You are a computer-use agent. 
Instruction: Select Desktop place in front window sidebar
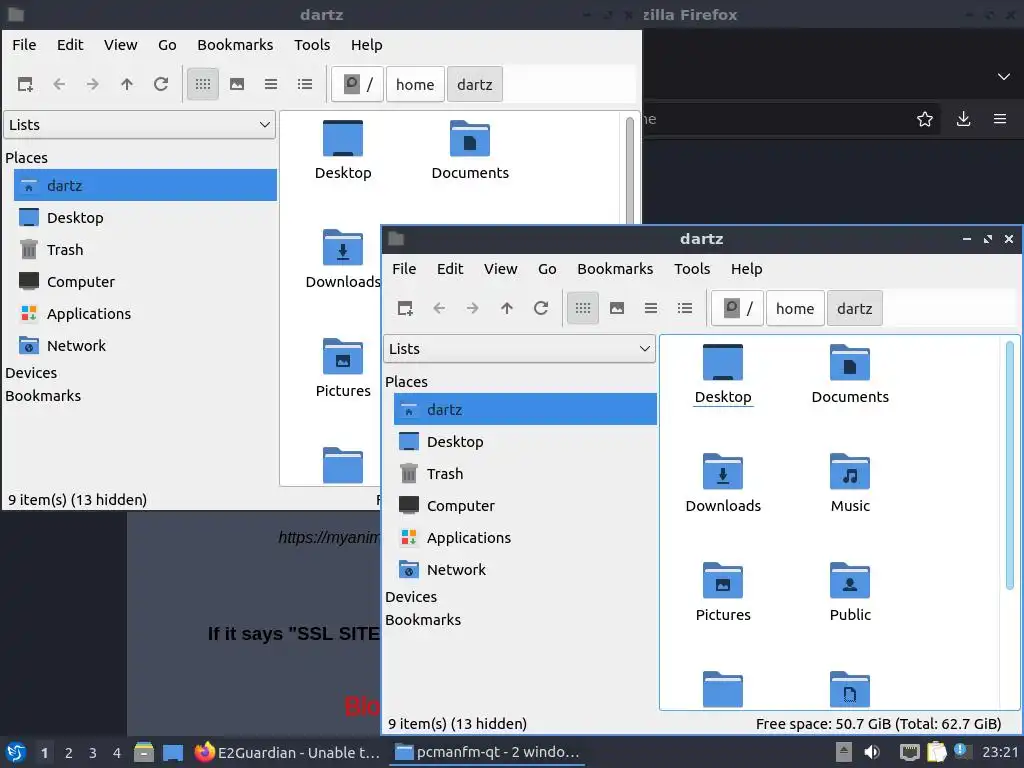pos(526,441)
